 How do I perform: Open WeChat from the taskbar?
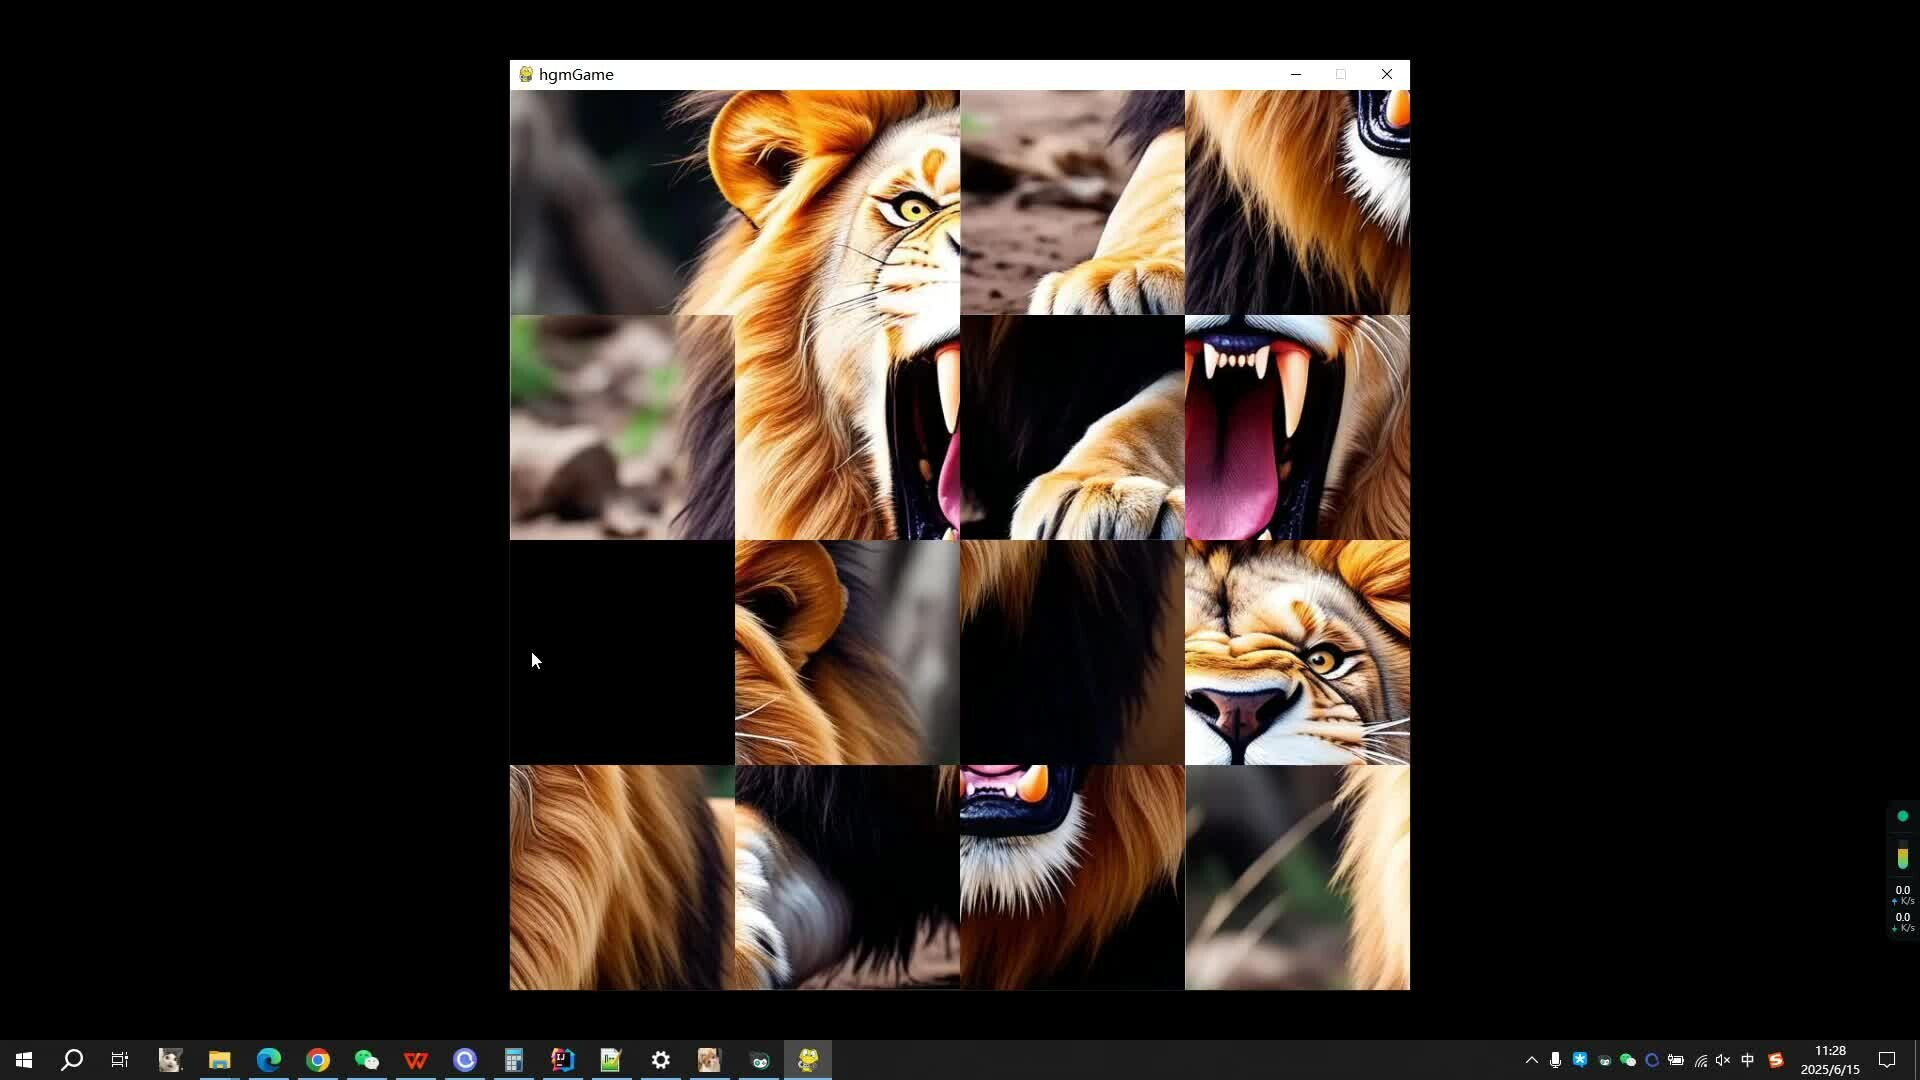coord(367,1060)
